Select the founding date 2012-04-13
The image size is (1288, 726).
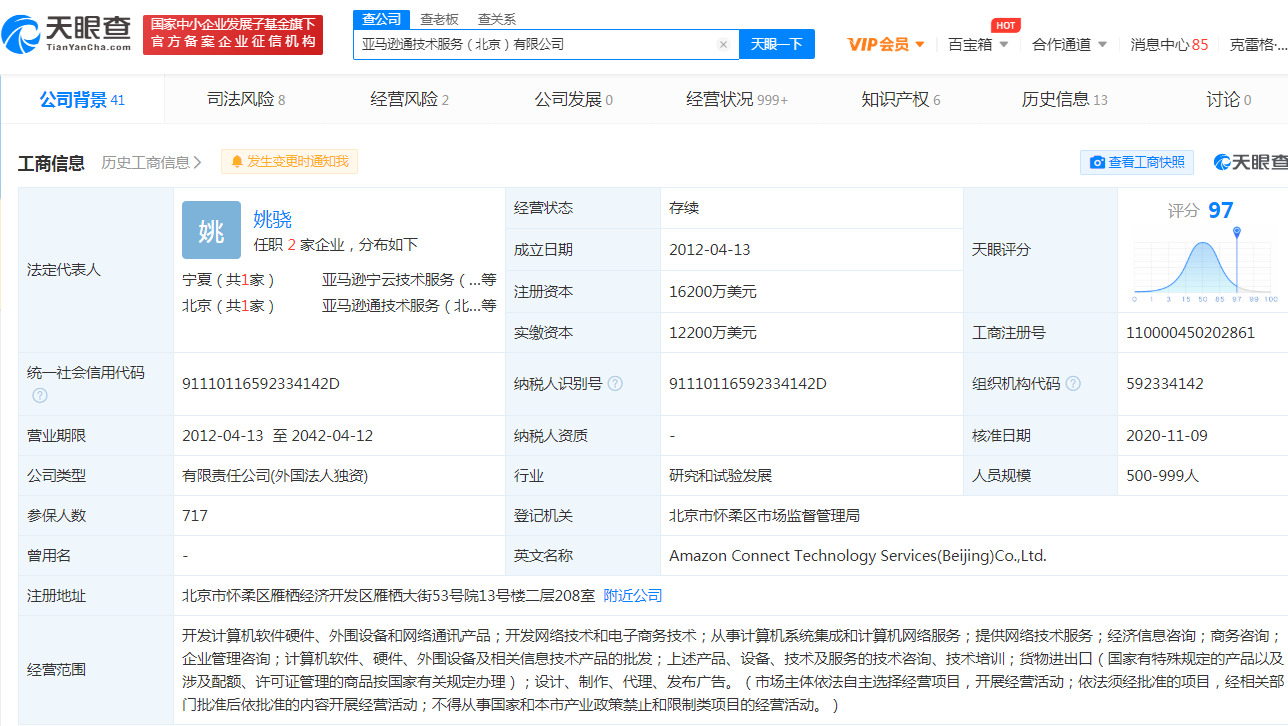pyautogui.click(x=709, y=250)
